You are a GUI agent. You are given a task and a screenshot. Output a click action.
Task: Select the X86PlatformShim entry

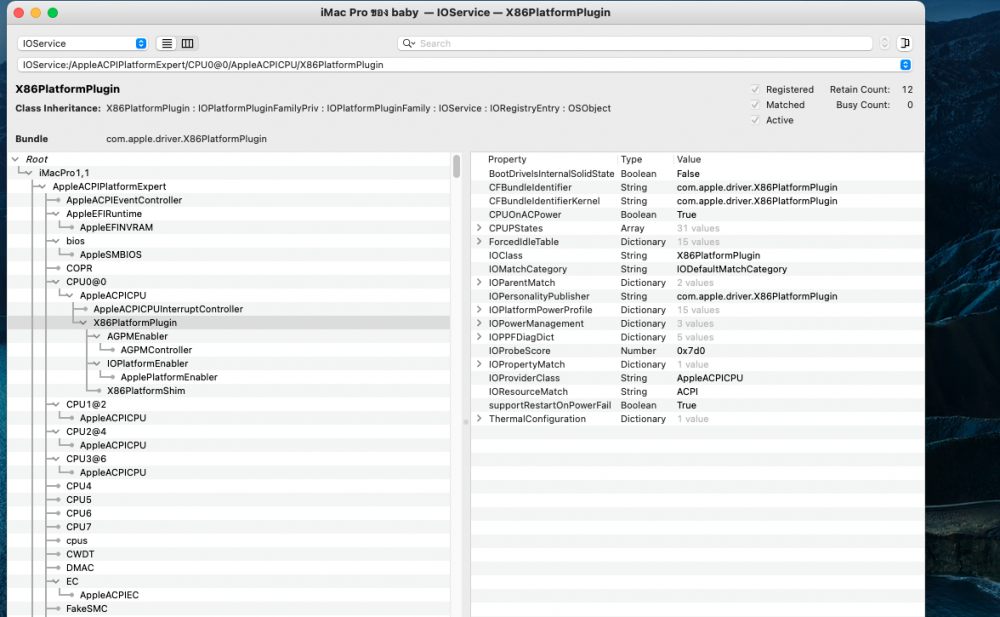point(146,390)
